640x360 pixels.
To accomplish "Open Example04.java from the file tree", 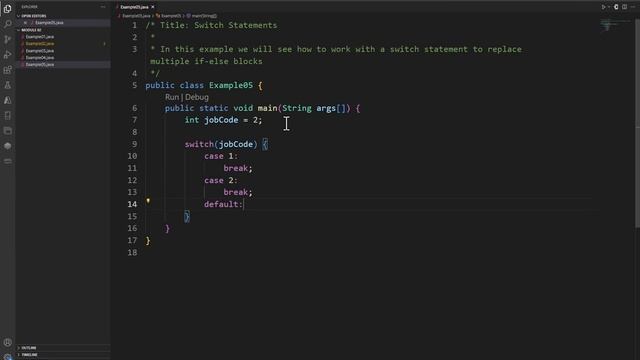I will point(40,58).
